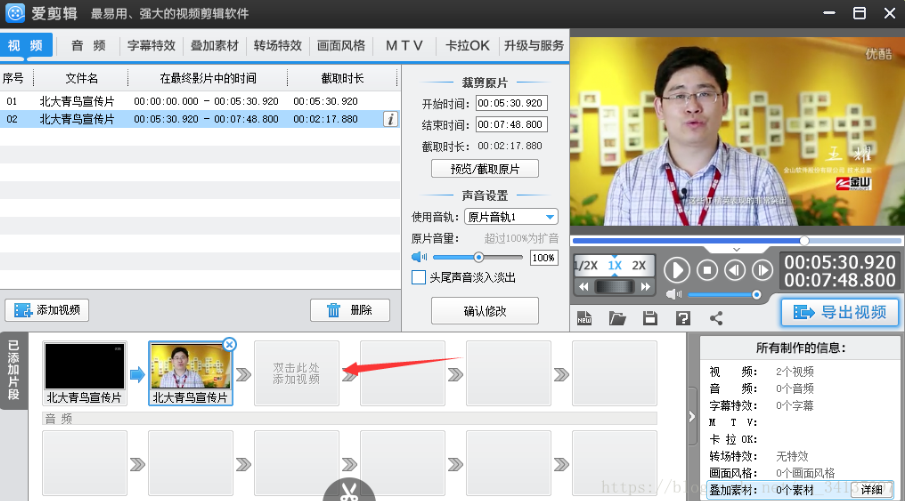This screenshot has width=907, height=501.
Task: Click the 双击此处添加视频 placeholder slot
Action: [296, 373]
